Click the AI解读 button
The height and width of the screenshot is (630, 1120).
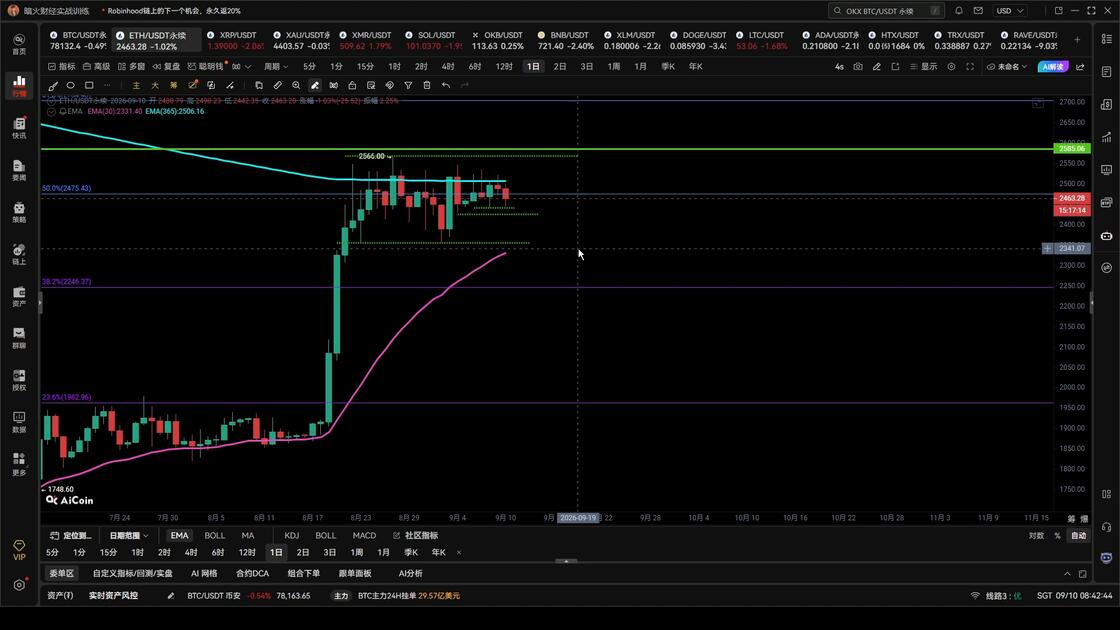click(1053, 66)
